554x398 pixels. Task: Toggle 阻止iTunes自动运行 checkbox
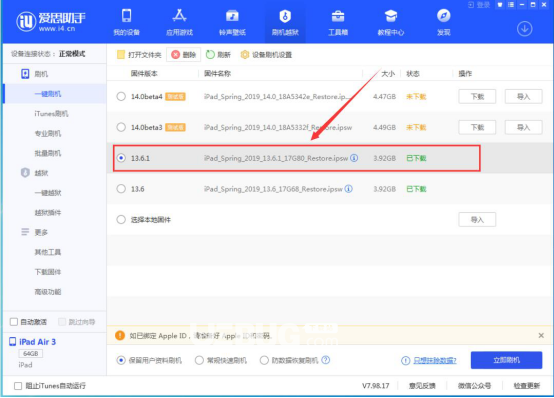point(18,386)
